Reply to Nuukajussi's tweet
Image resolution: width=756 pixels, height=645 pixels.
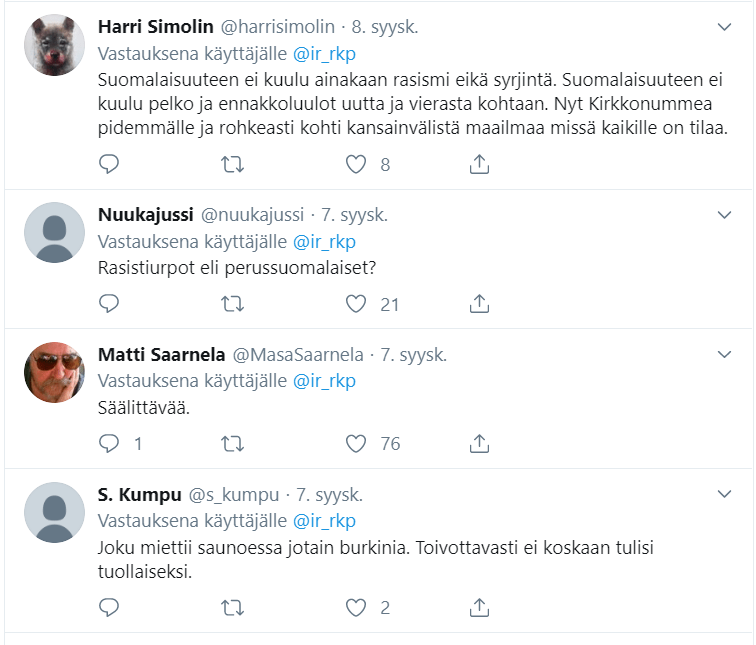110,303
